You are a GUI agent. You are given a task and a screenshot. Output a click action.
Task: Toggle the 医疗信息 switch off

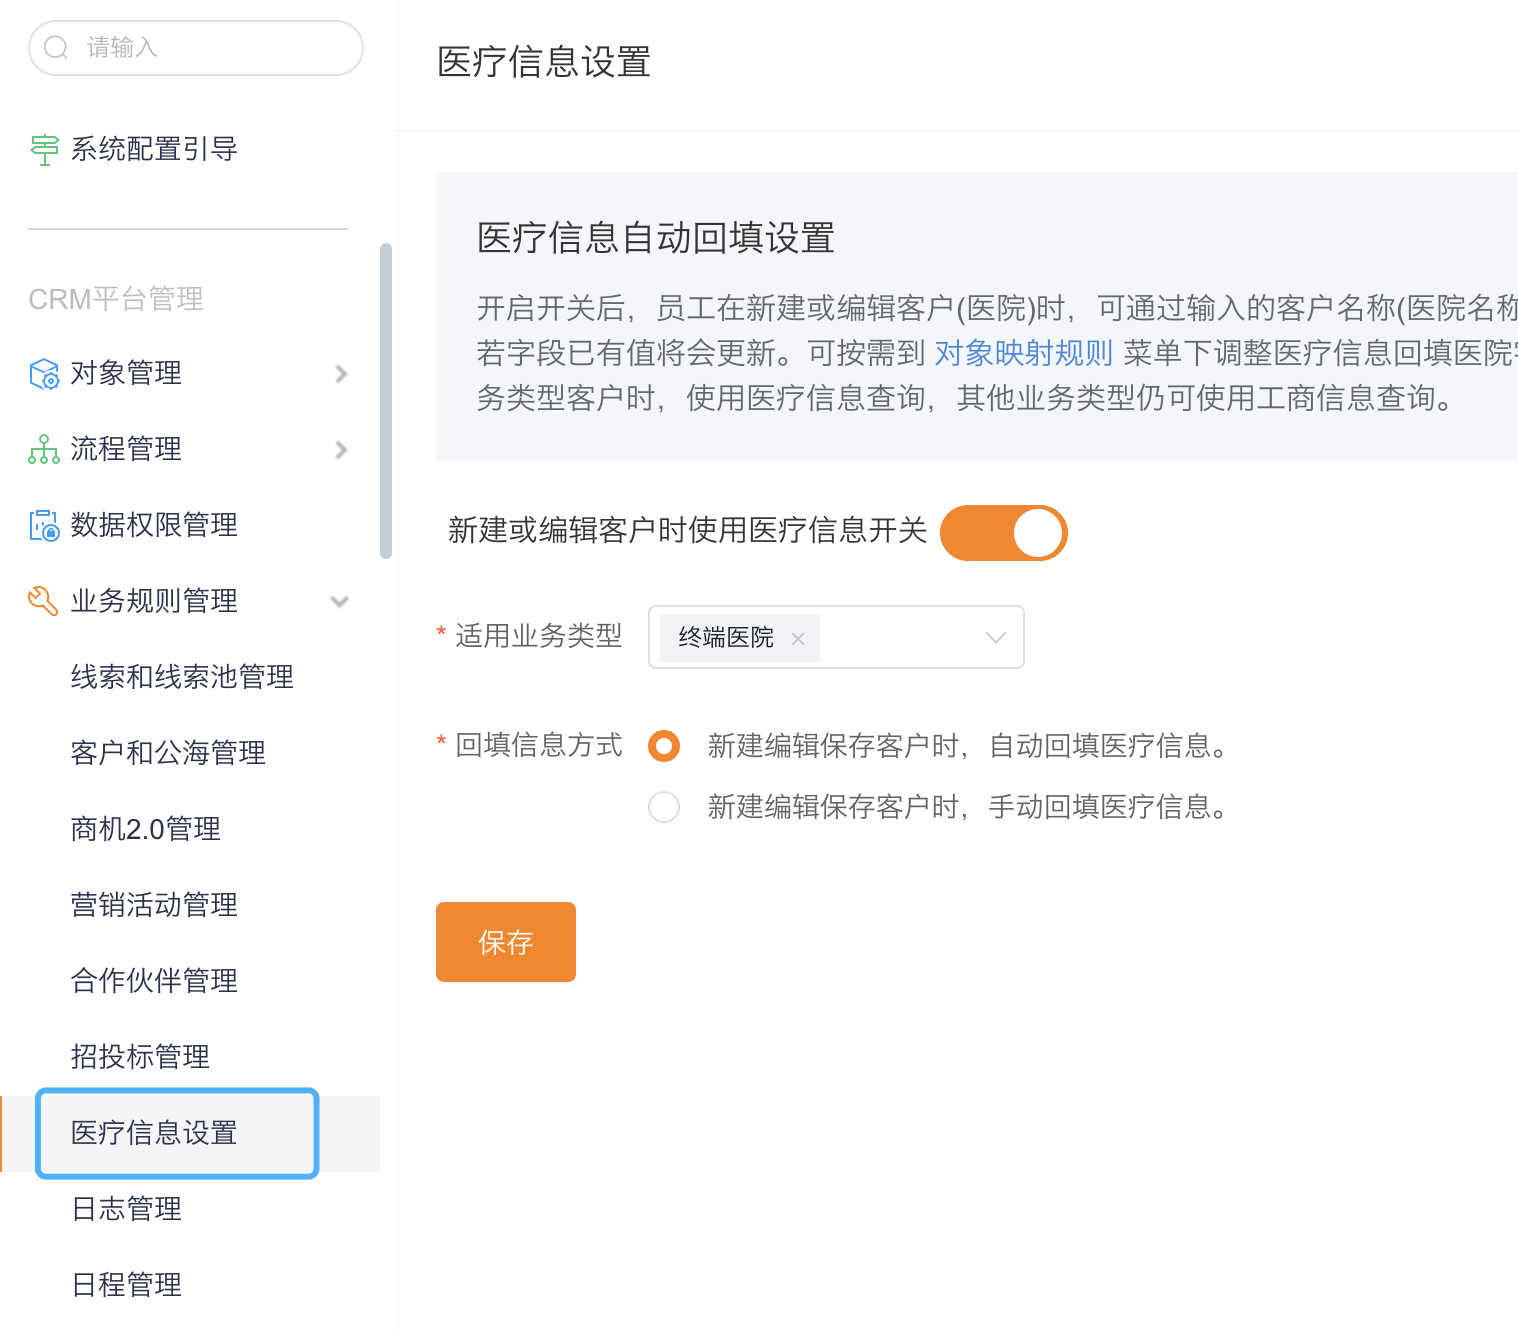pyautogui.click(x=1003, y=533)
